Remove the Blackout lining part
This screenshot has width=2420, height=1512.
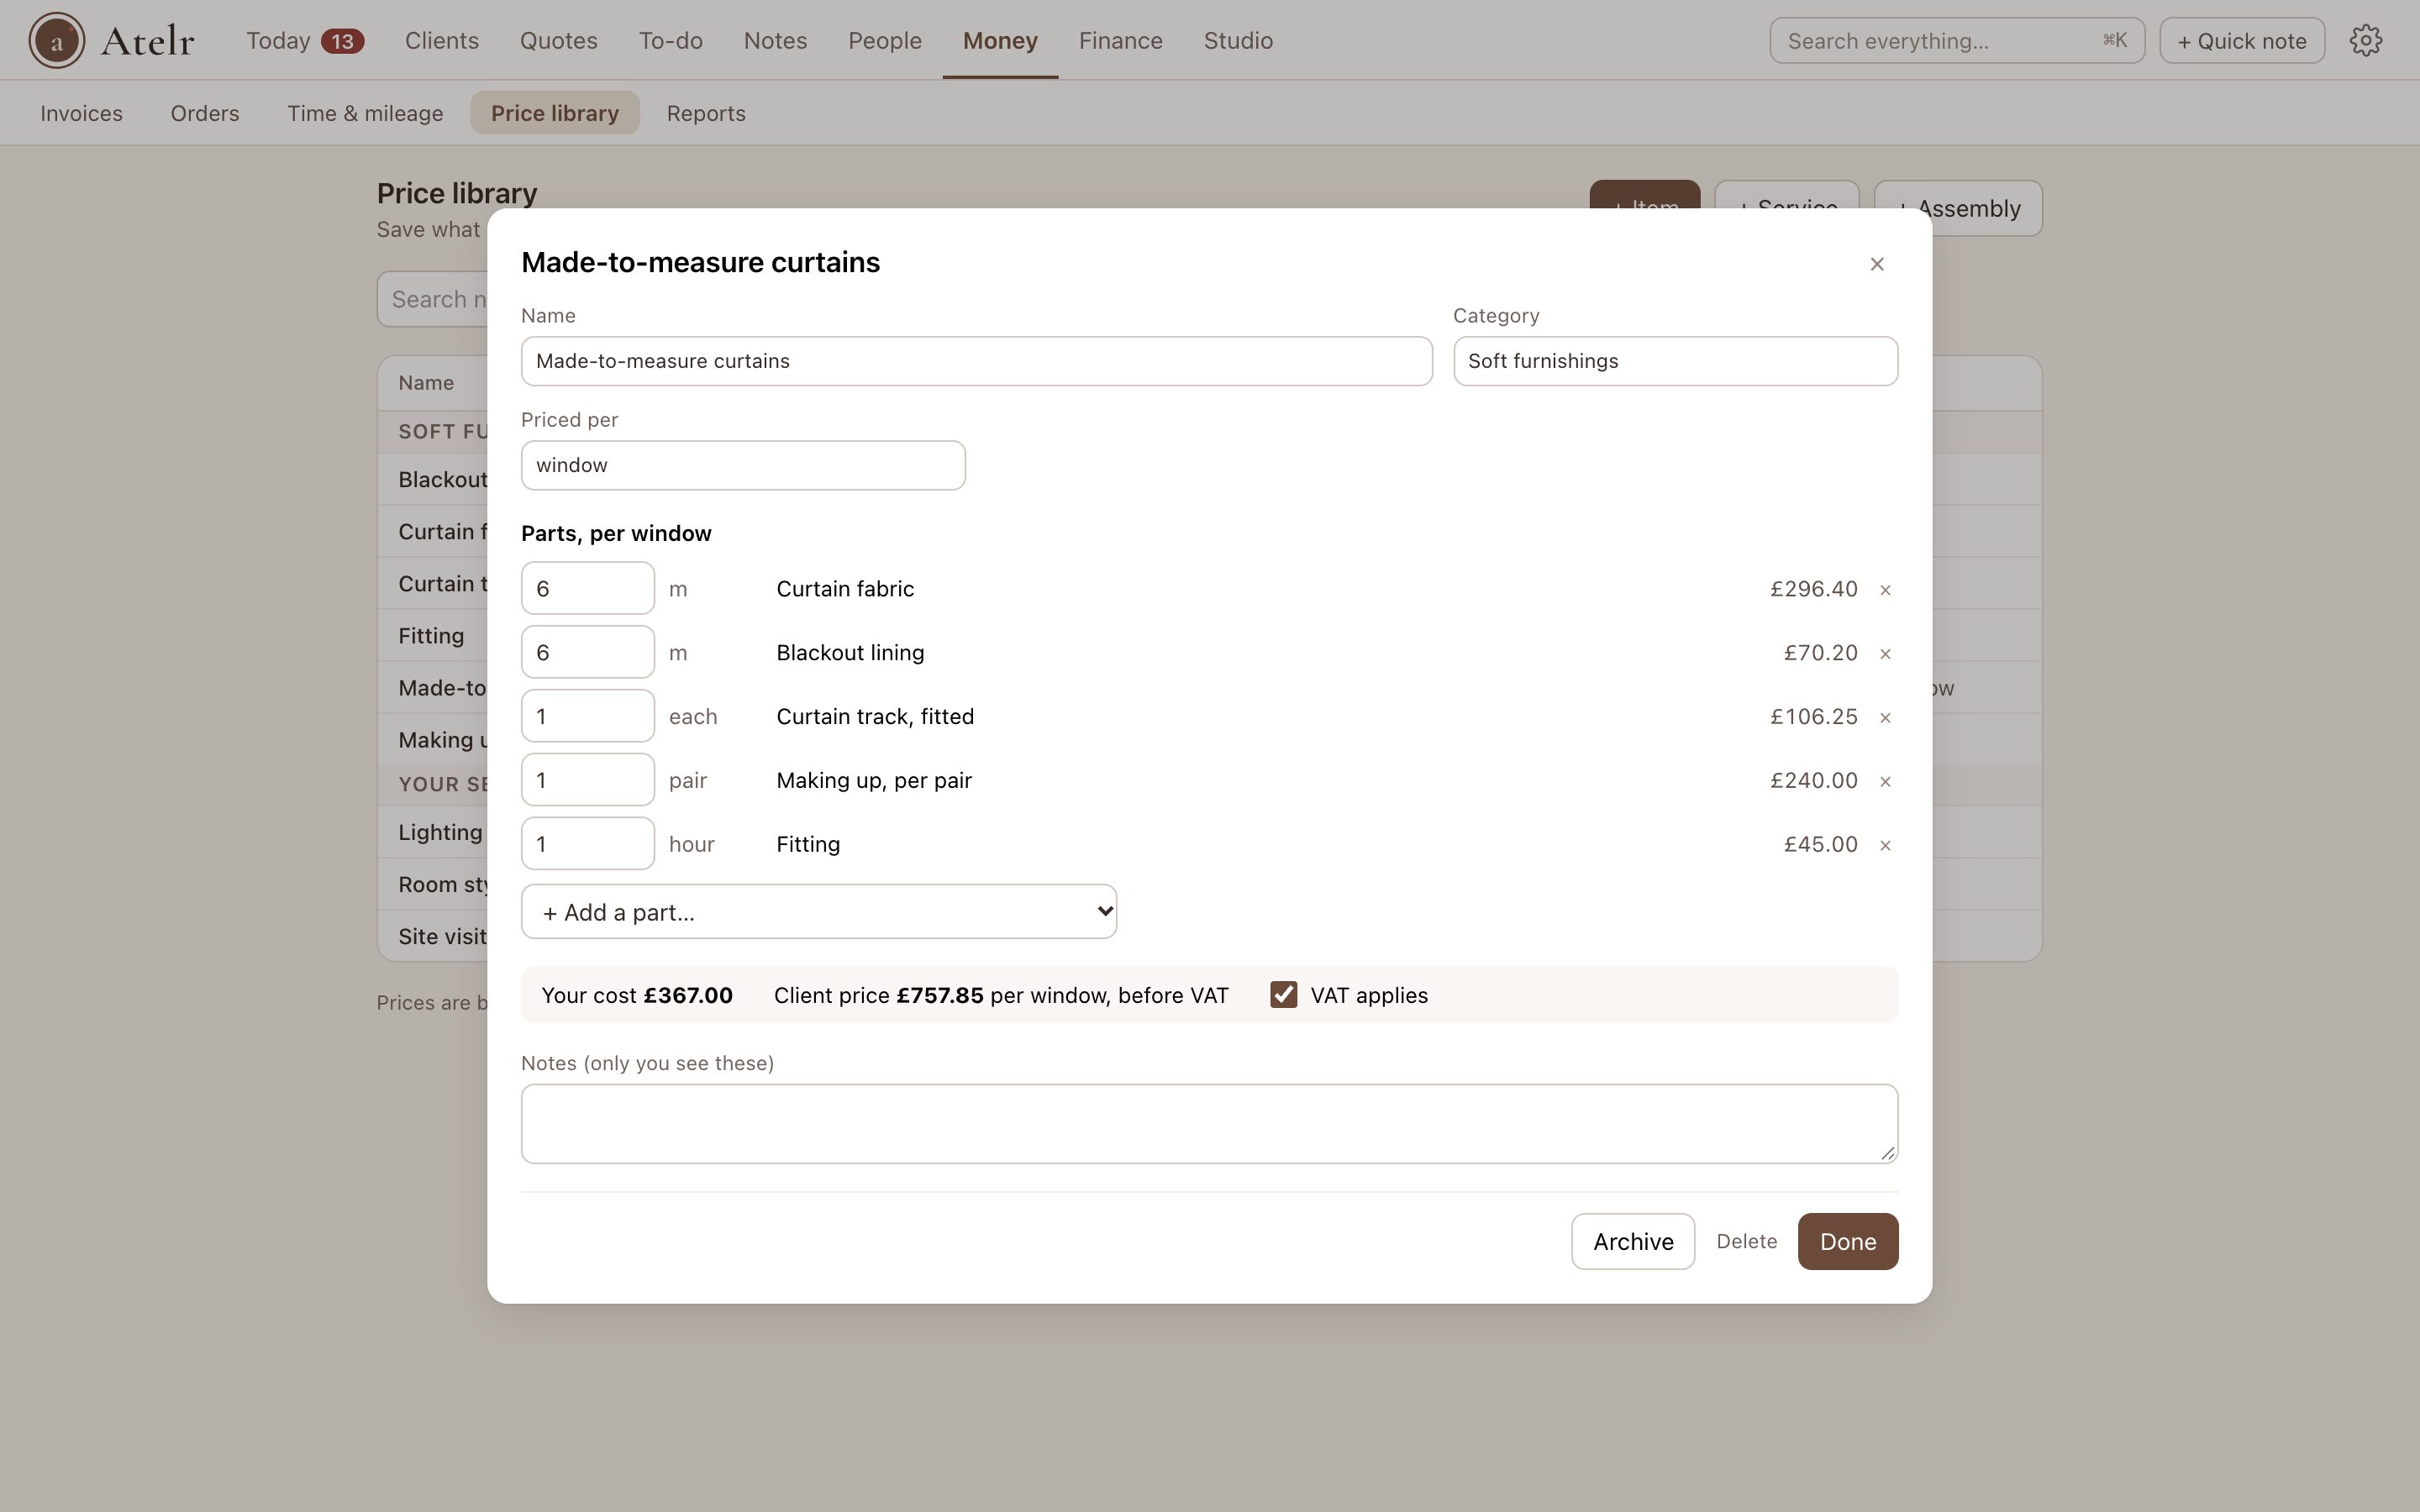(x=1885, y=653)
